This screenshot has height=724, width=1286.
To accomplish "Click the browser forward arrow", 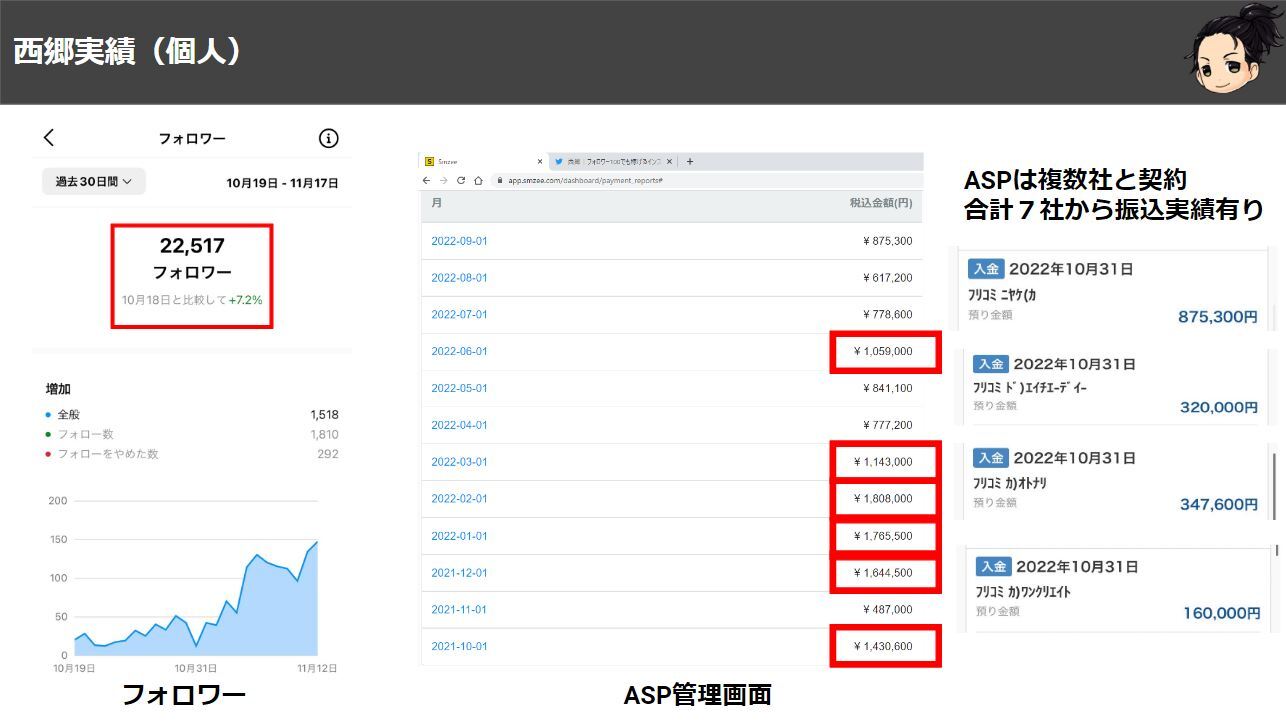I will point(443,180).
